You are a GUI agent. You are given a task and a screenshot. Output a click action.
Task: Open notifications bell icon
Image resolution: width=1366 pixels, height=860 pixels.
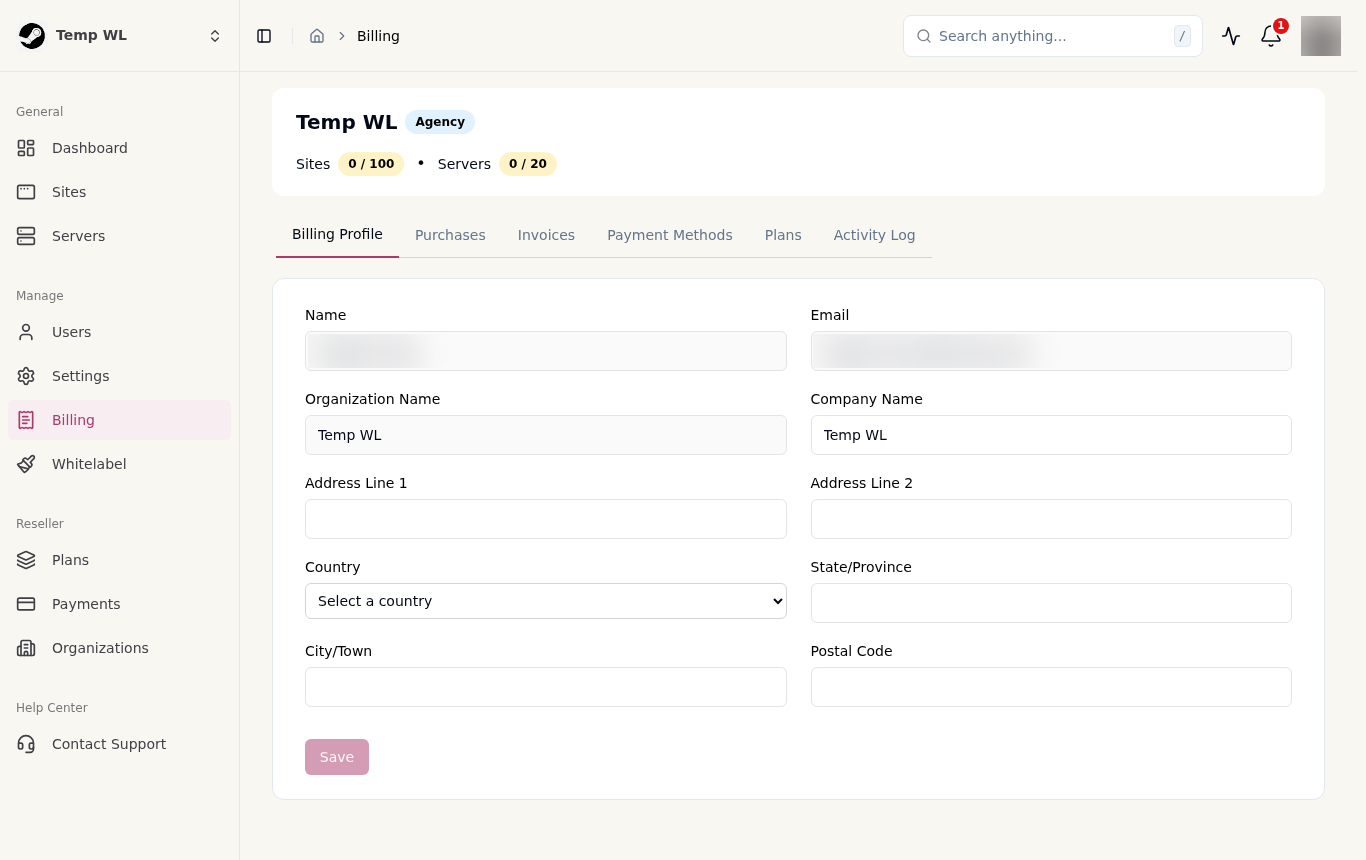click(x=1271, y=36)
